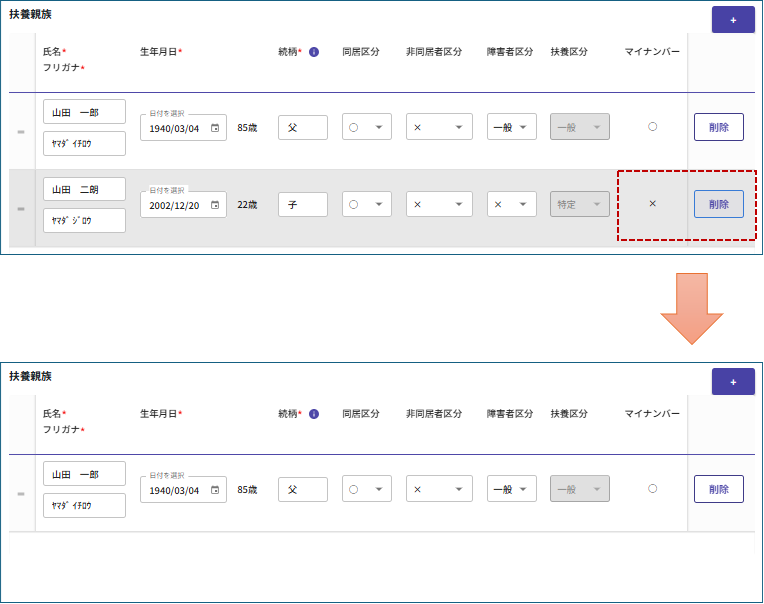Click the plus add button in upper panel
The height and width of the screenshot is (604, 764).
[x=733, y=20]
